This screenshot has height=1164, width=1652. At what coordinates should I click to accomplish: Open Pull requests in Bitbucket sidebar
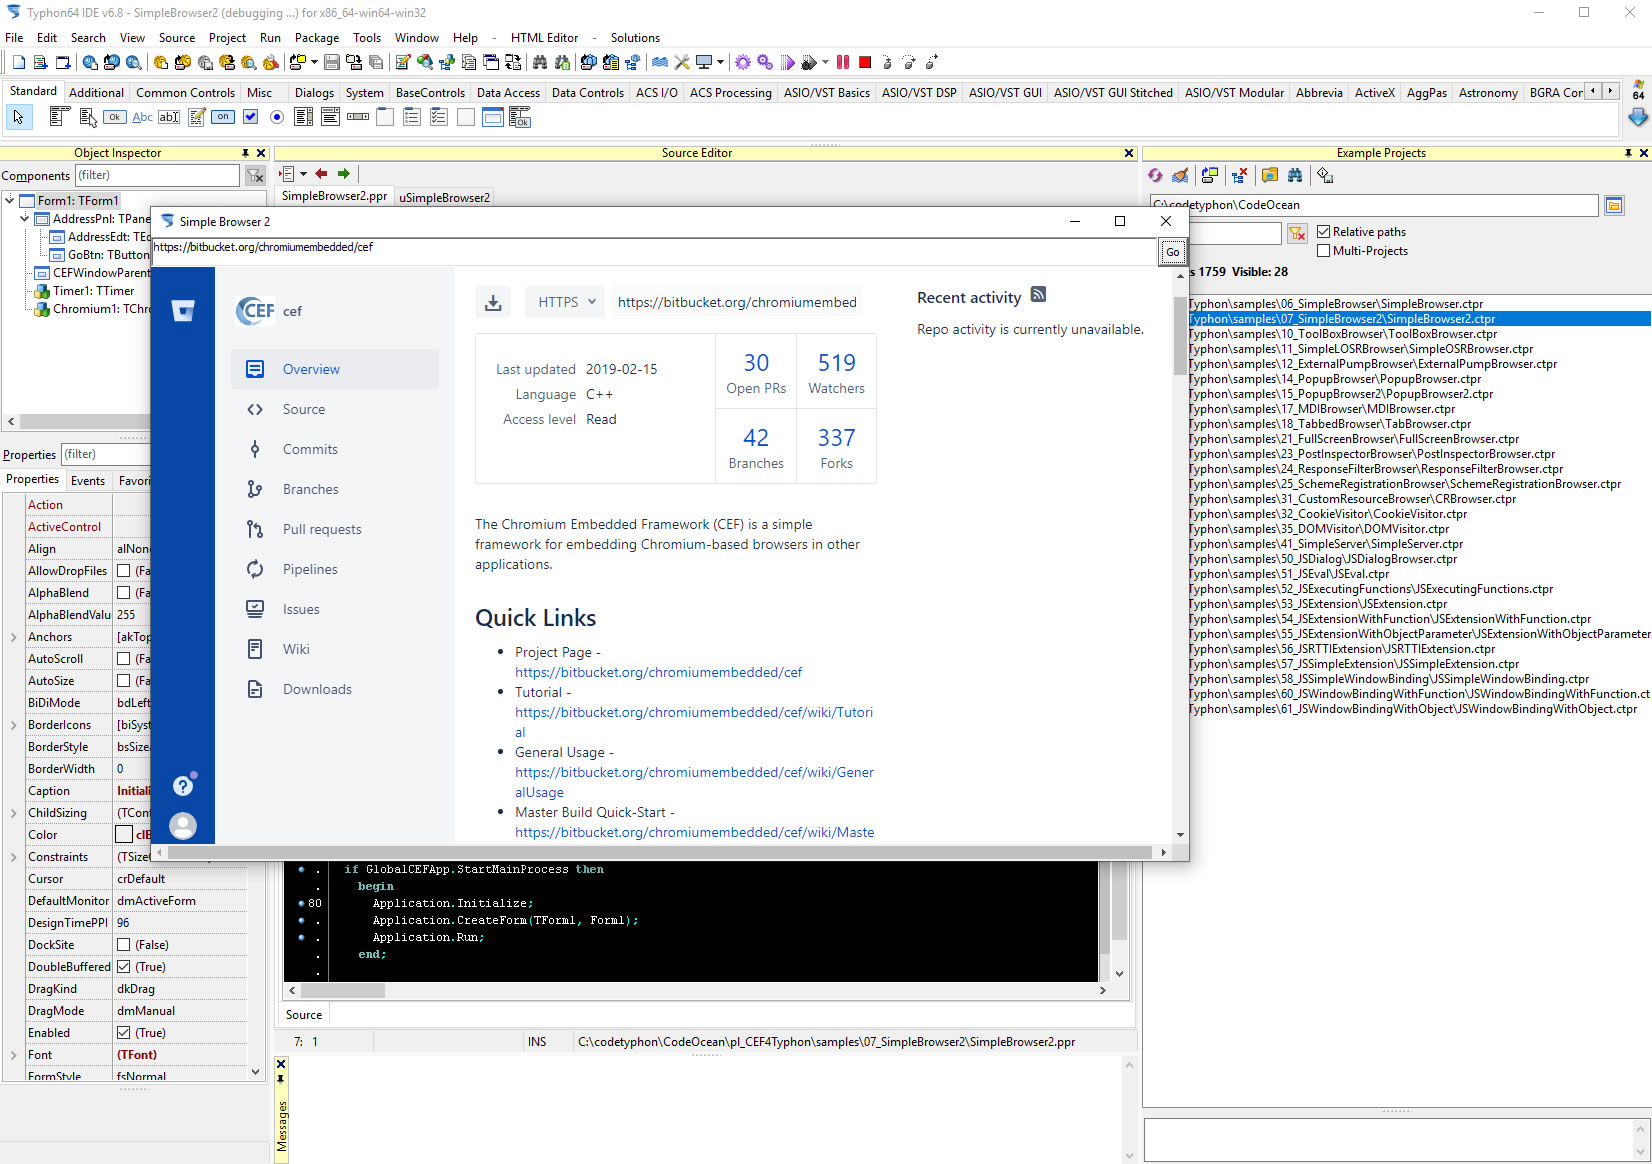pos(322,529)
